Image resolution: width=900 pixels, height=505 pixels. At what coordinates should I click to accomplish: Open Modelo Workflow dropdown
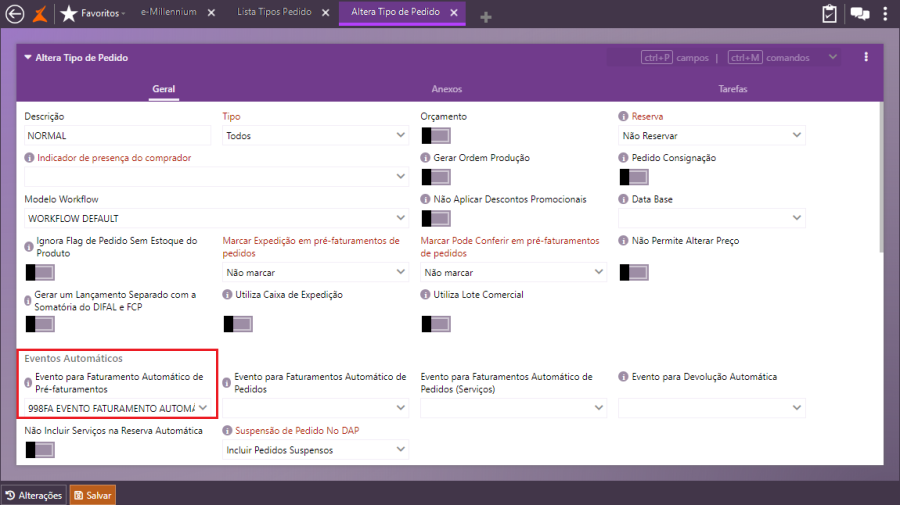coord(216,218)
